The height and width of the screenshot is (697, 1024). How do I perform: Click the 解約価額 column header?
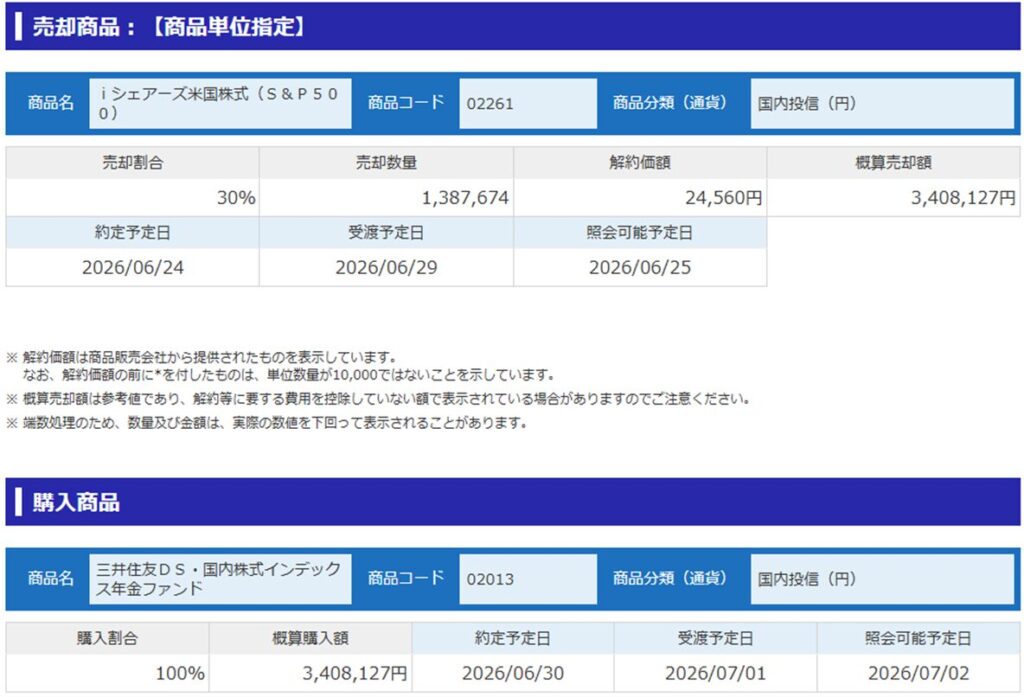click(x=639, y=163)
